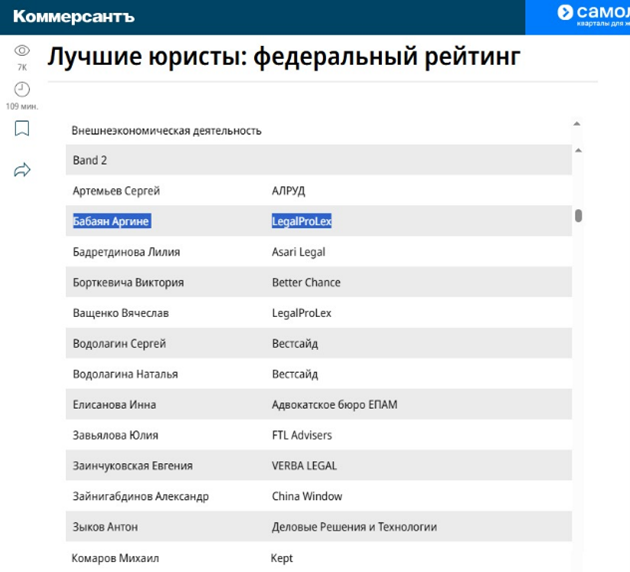Click the article title Лучшие юристы

pos(284,56)
